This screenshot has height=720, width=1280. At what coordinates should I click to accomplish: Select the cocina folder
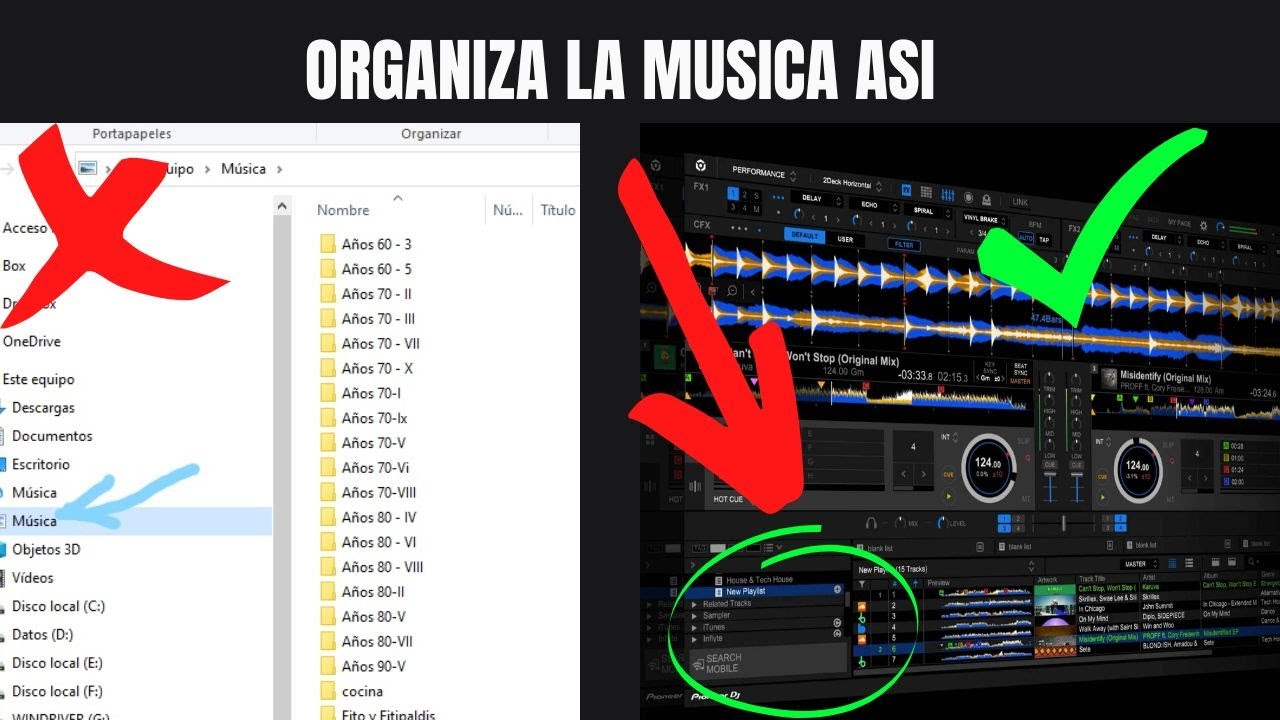pyautogui.click(x=362, y=691)
